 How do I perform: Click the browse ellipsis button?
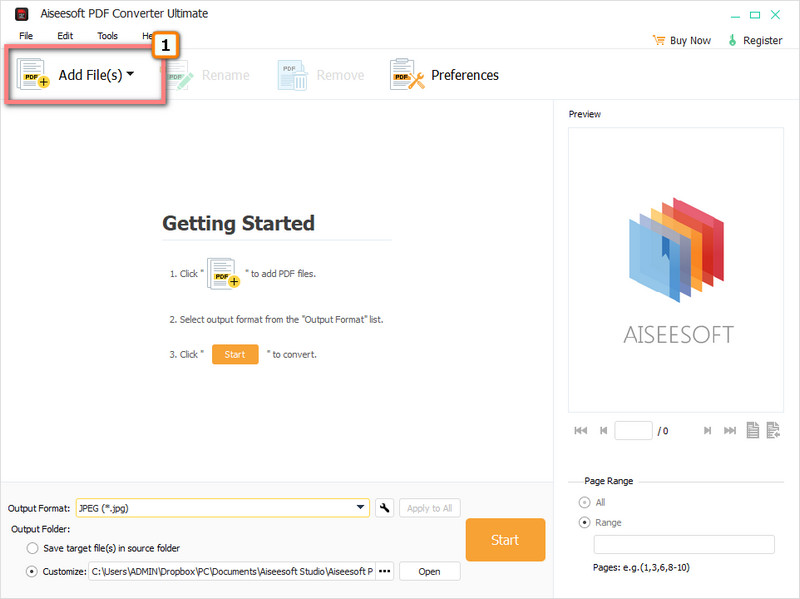[x=385, y=571]
